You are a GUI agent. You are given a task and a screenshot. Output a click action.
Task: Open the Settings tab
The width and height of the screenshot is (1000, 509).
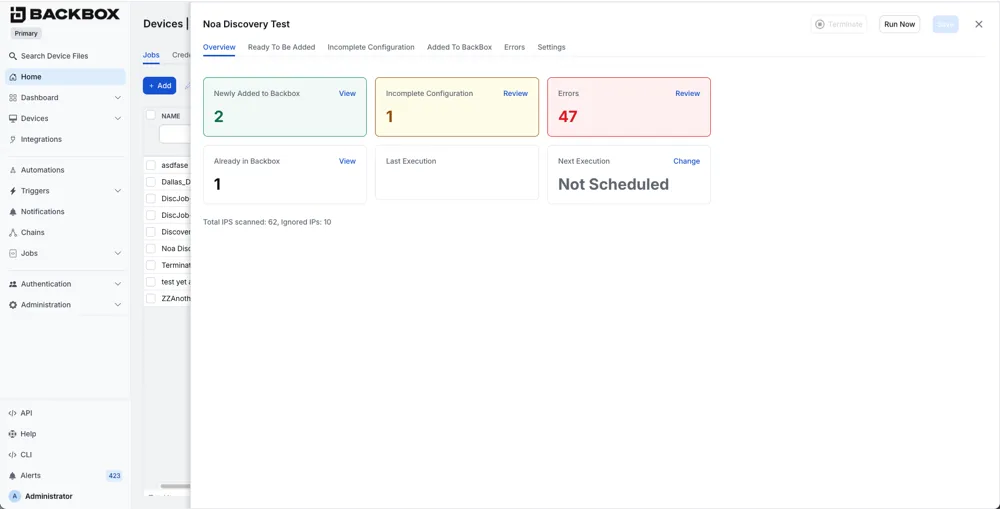pyautogui.click(x=551, y=47)
